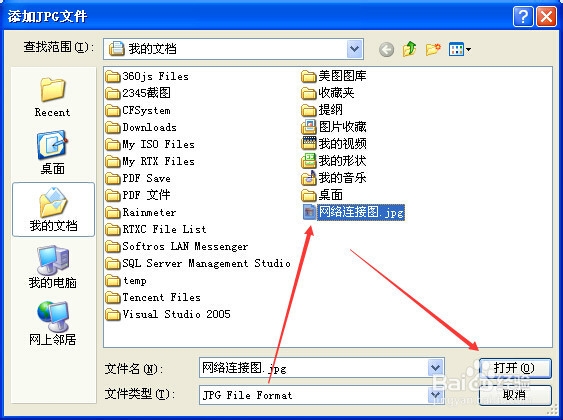This screenshot has height=420, width=563.
Task: Click inside the 文件名 input field
Action: pyautogui.click(x=313, y=368)
